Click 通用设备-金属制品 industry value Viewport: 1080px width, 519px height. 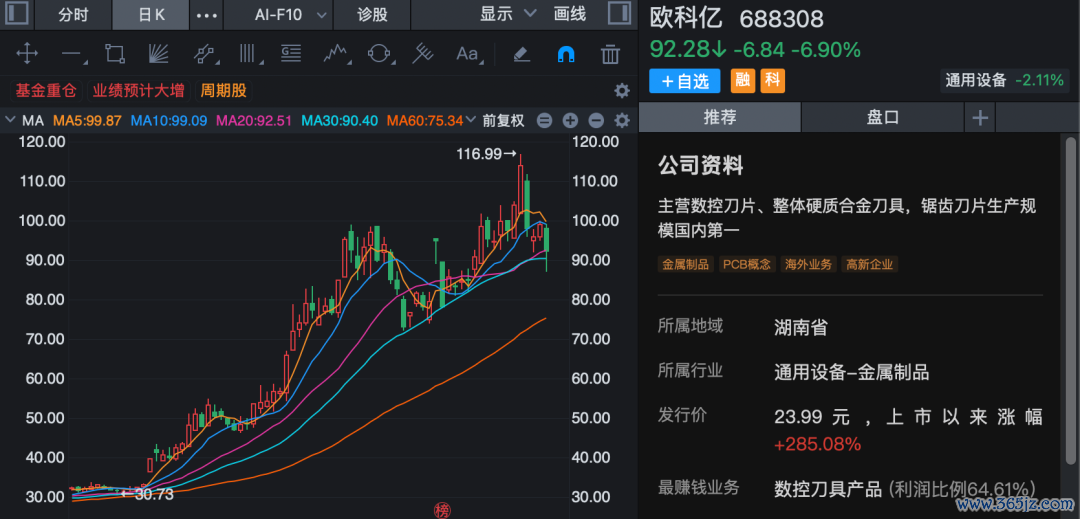click(851, 373)
